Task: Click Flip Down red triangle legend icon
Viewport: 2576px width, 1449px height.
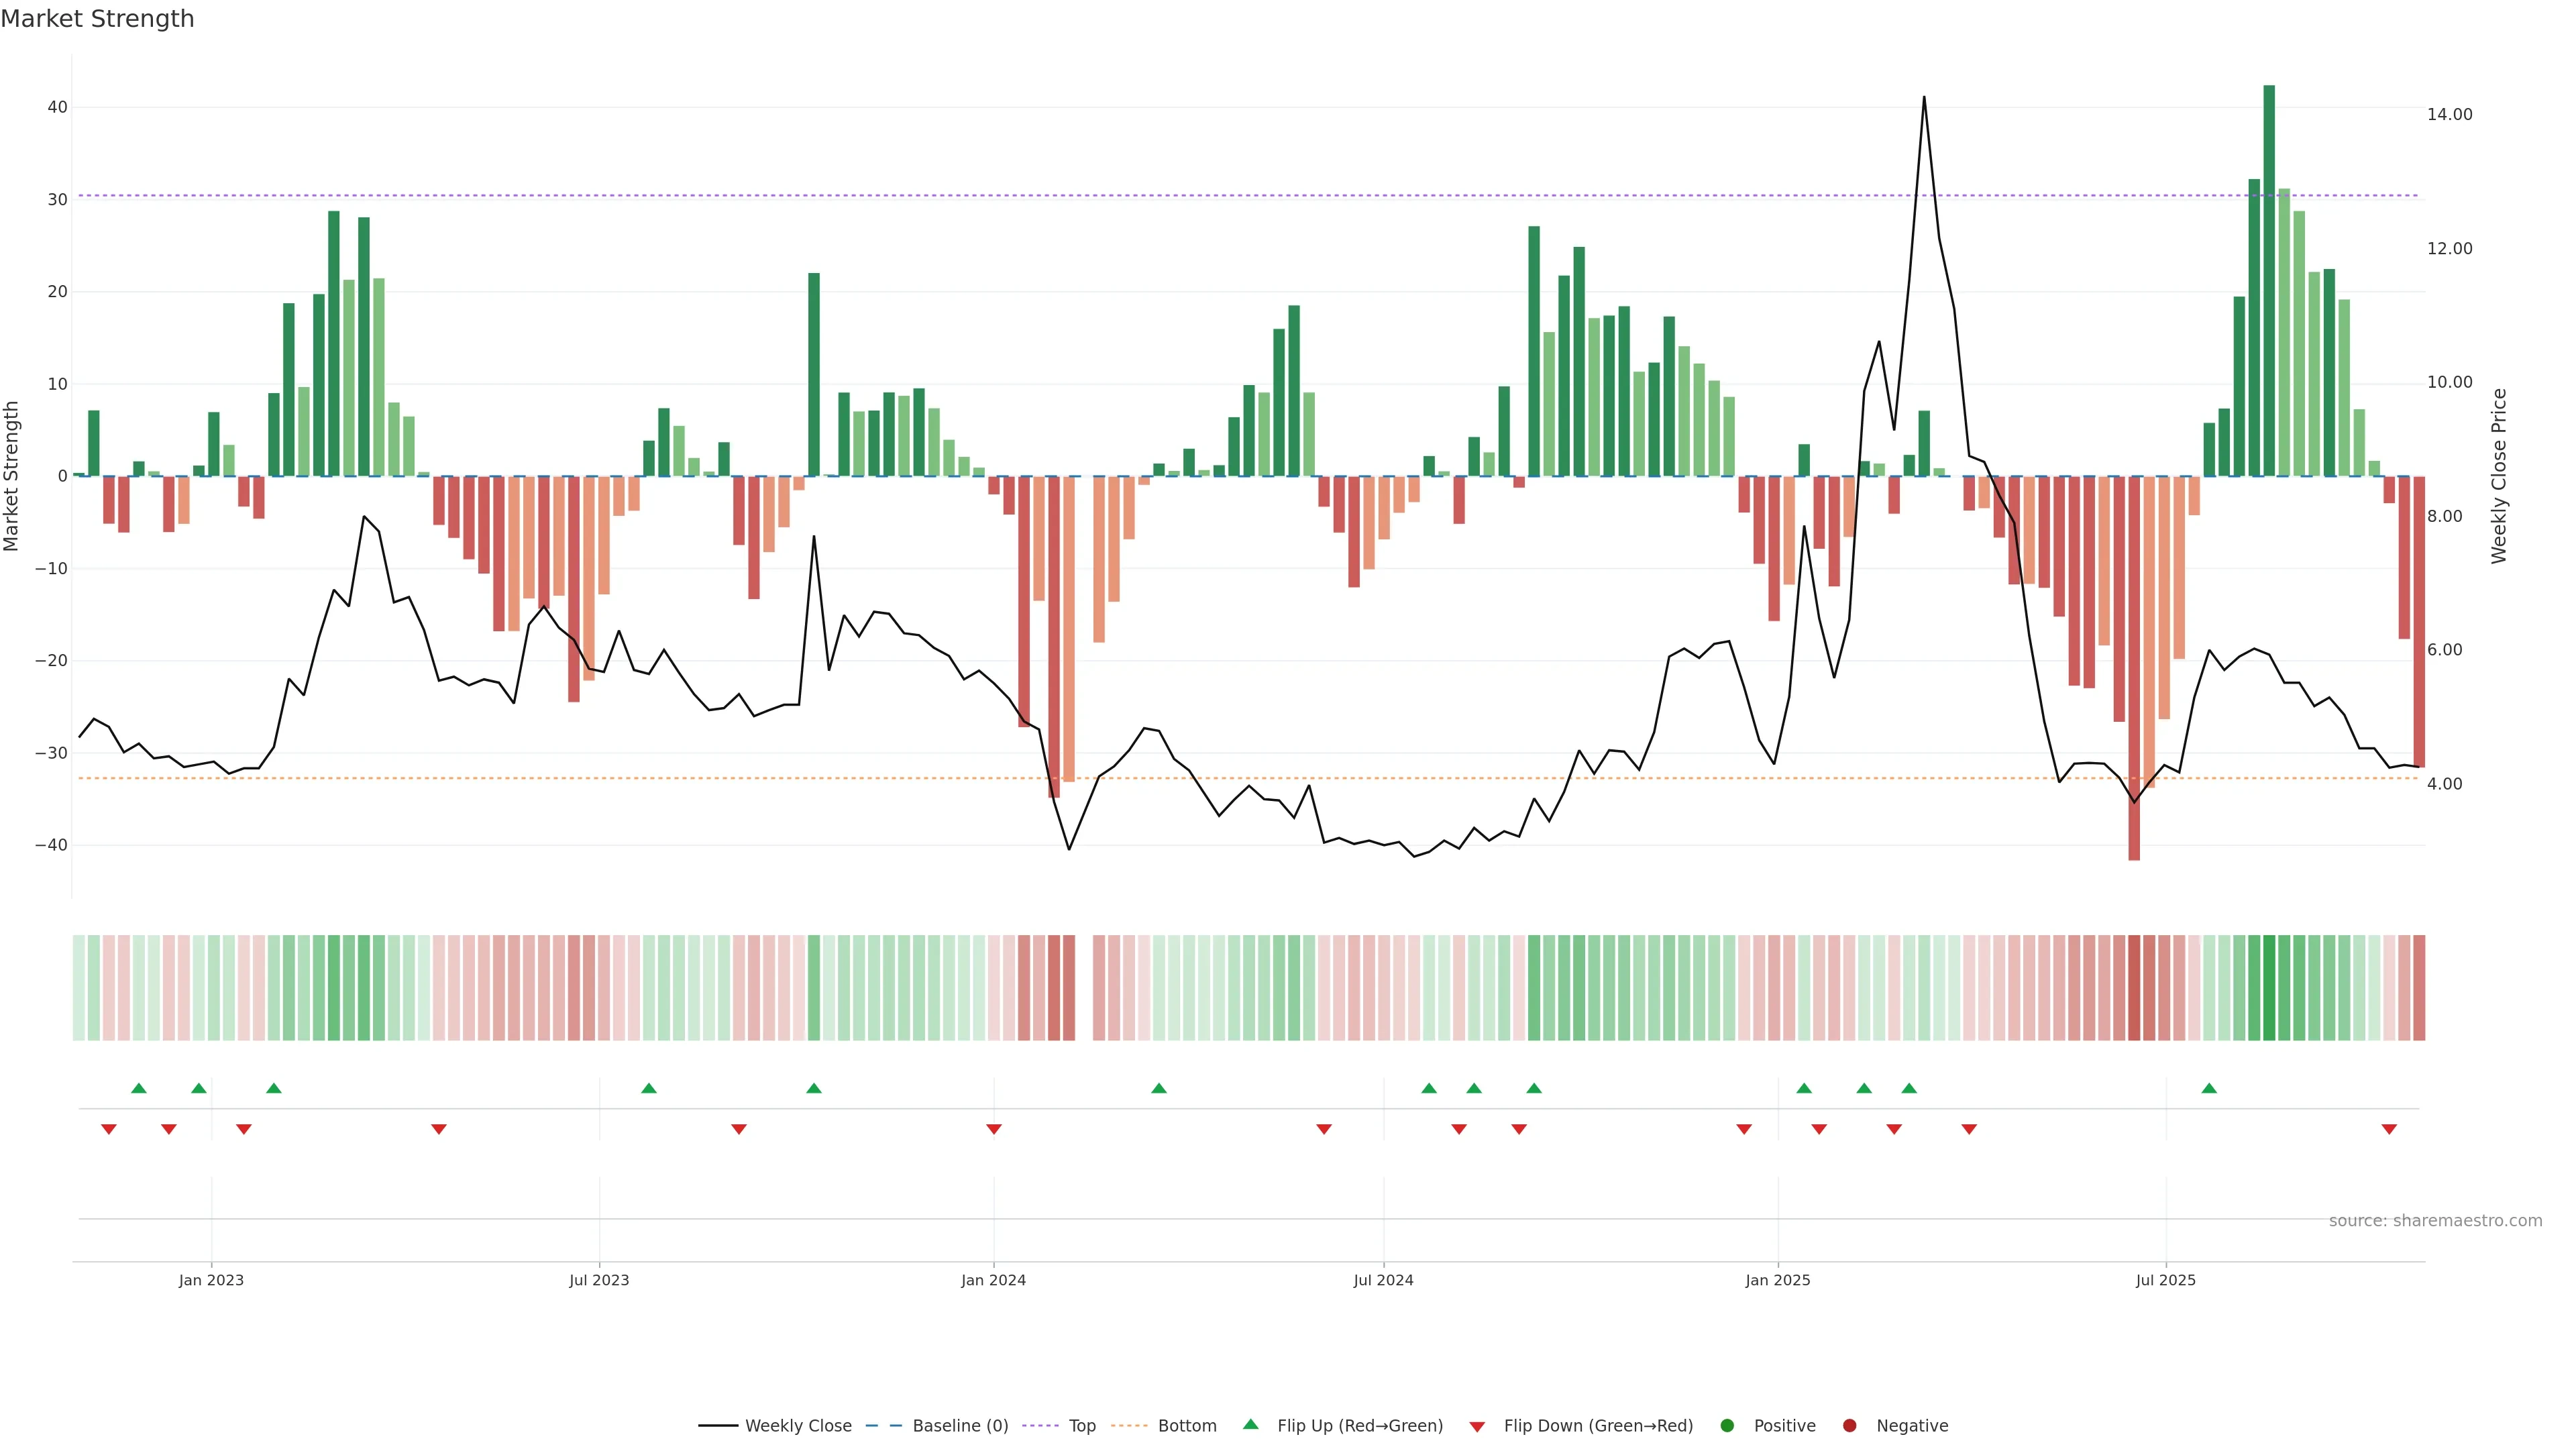Action: (1477, 1426)
